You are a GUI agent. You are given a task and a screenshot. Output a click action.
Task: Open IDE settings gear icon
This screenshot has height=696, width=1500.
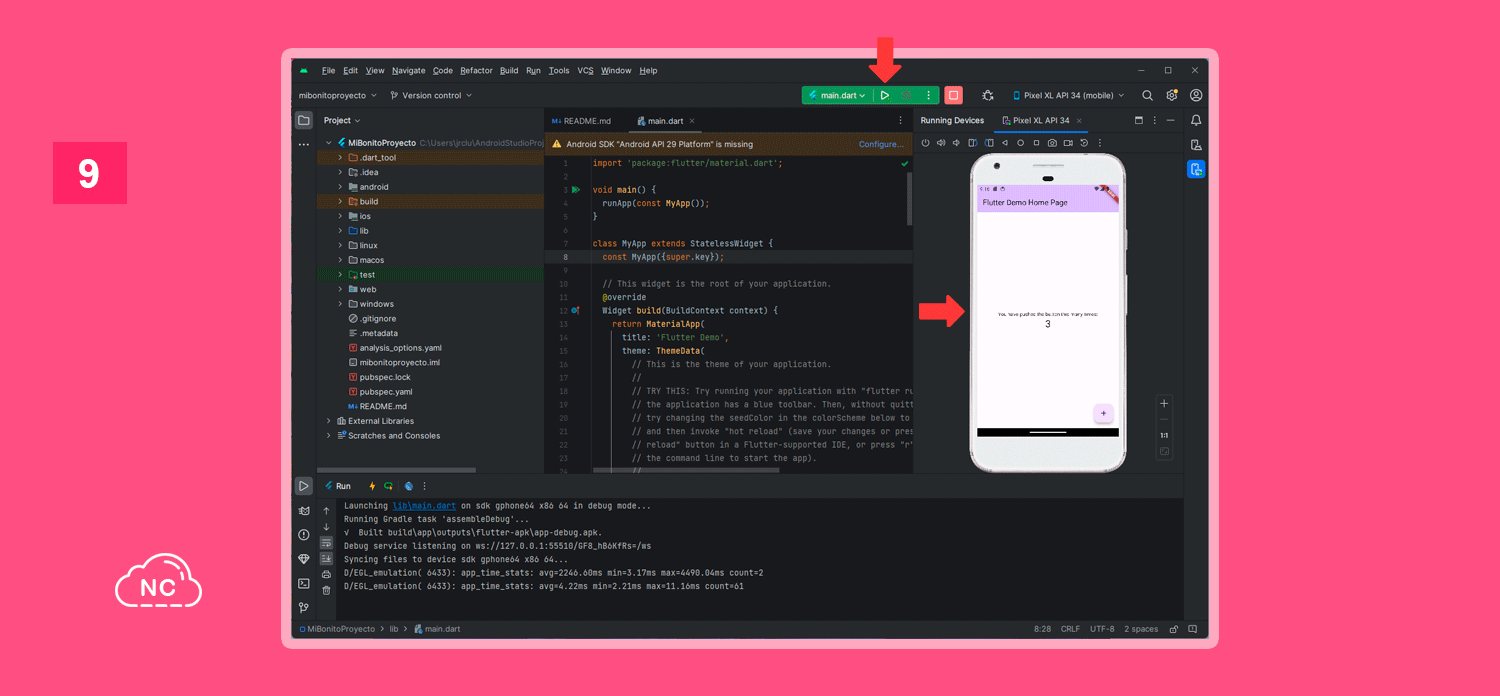pos(1172,95)
